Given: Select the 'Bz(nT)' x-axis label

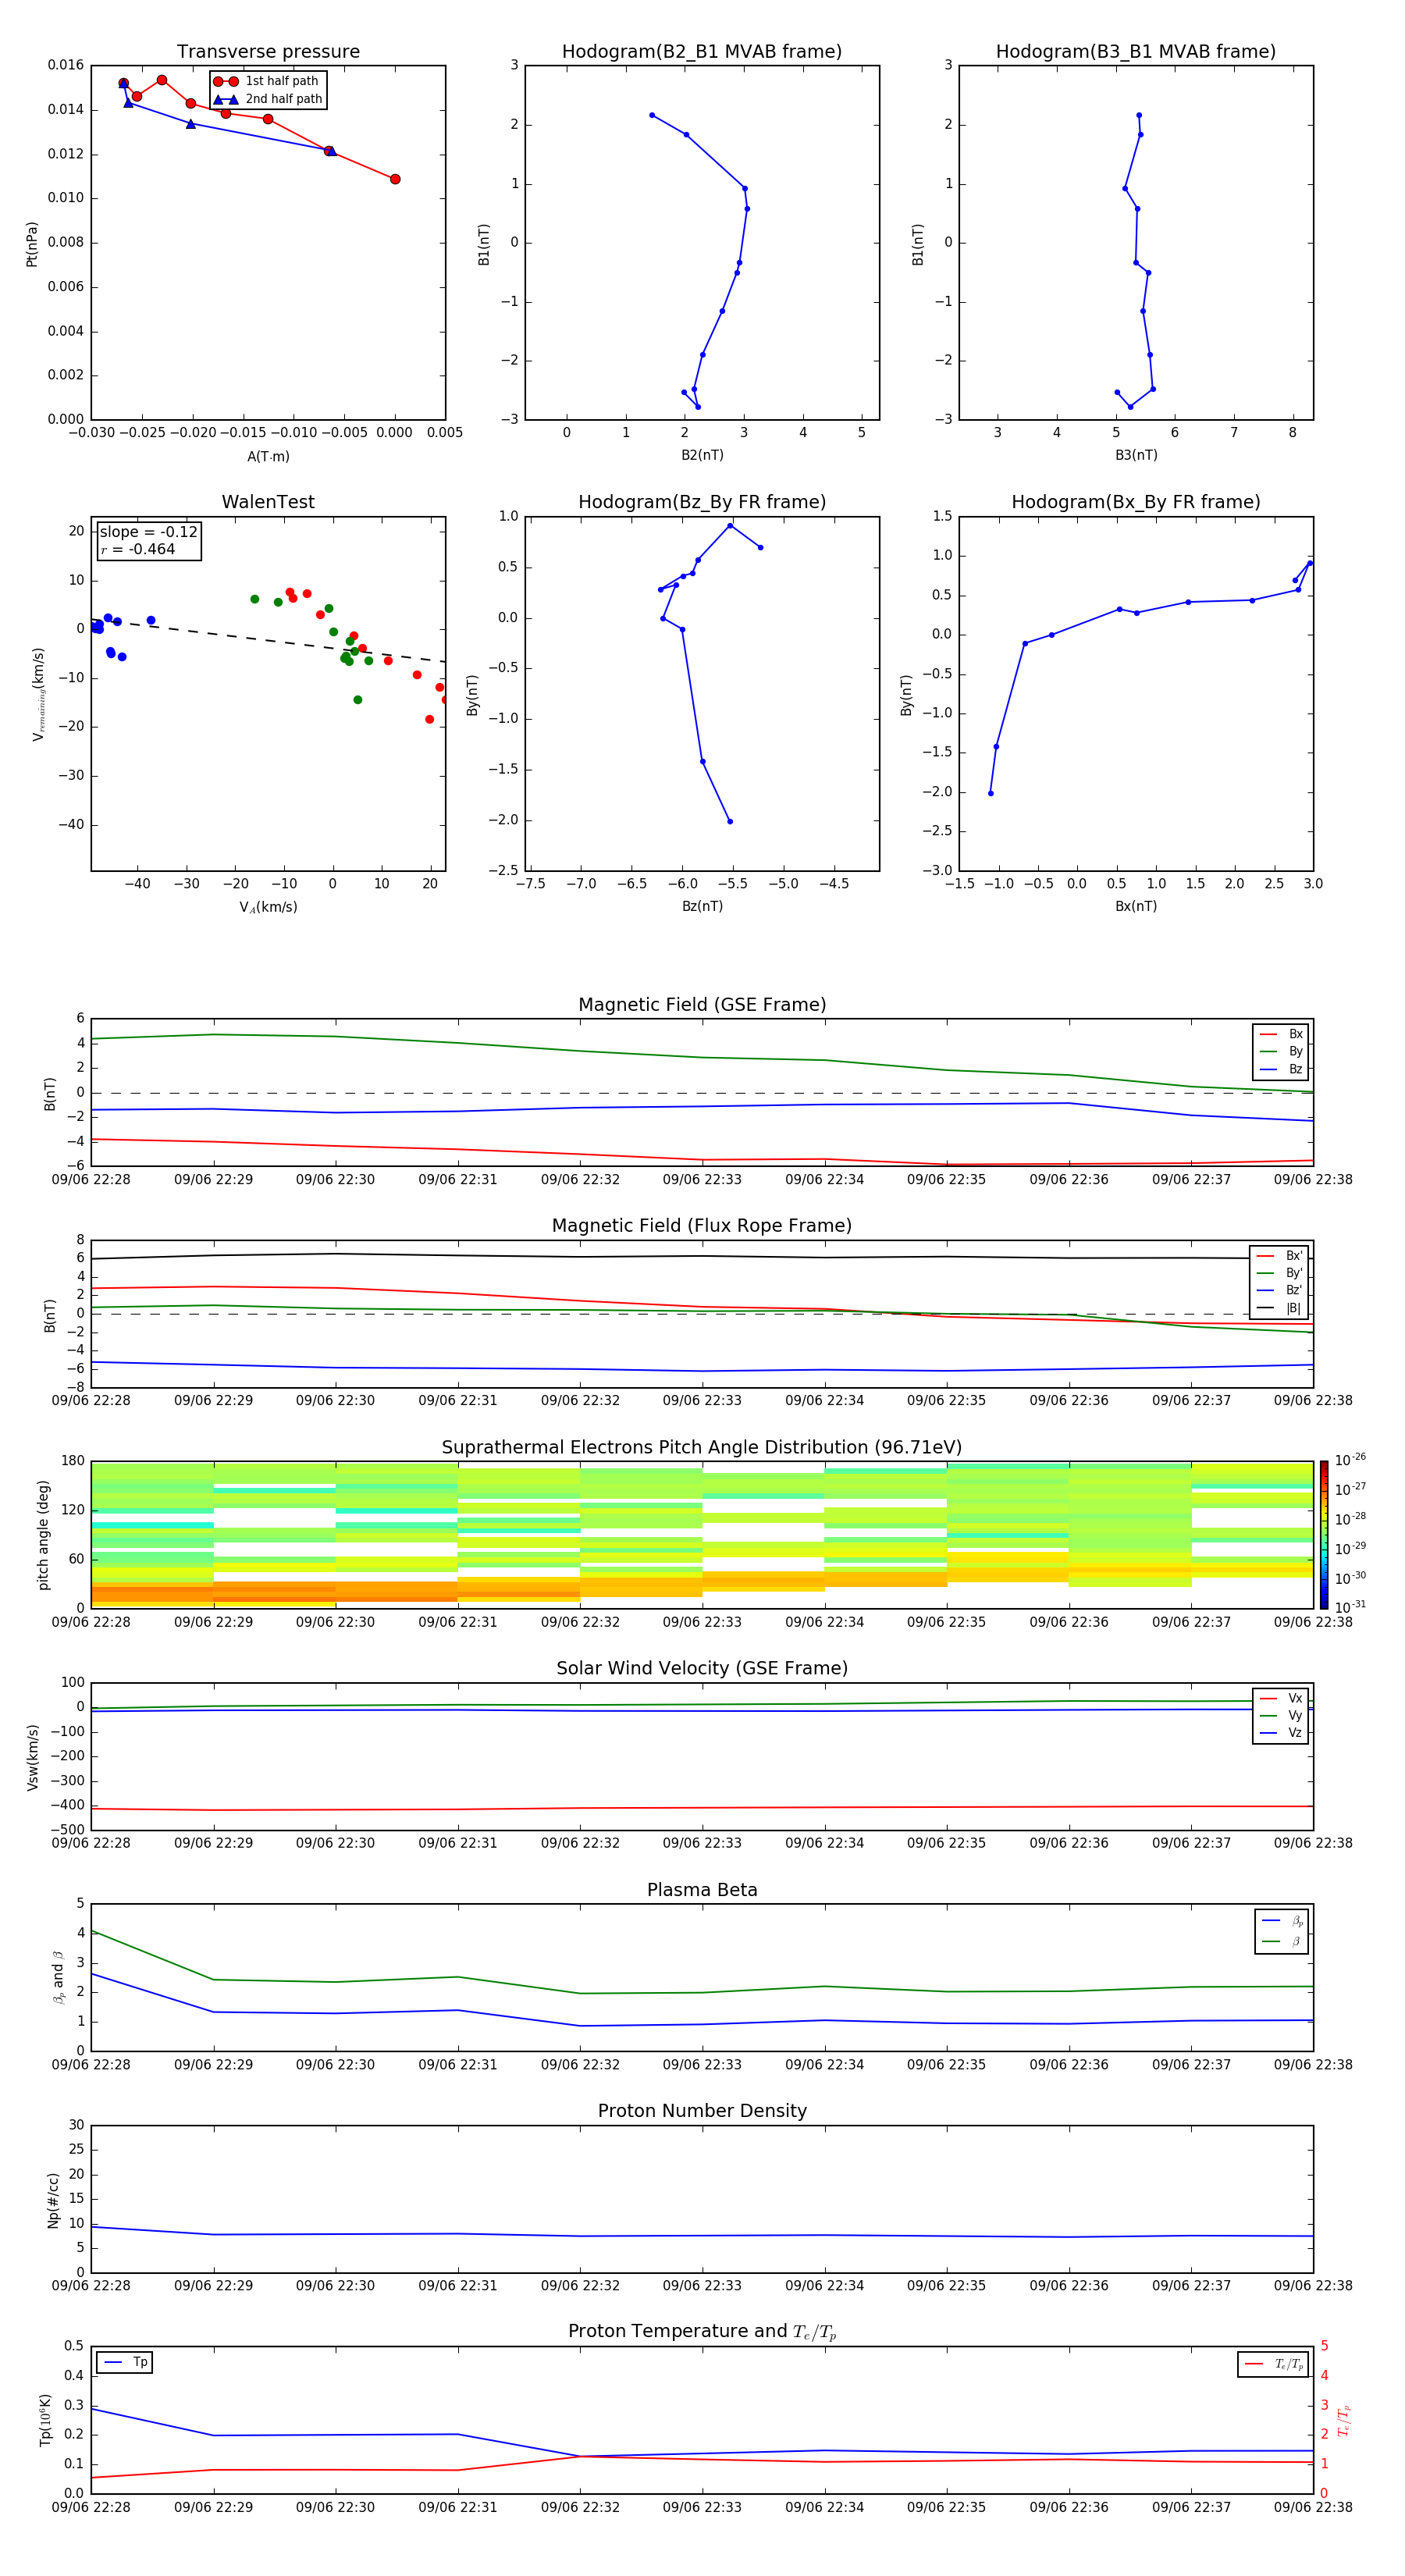Looking at the screenshot, I should [x=702, y=906].
